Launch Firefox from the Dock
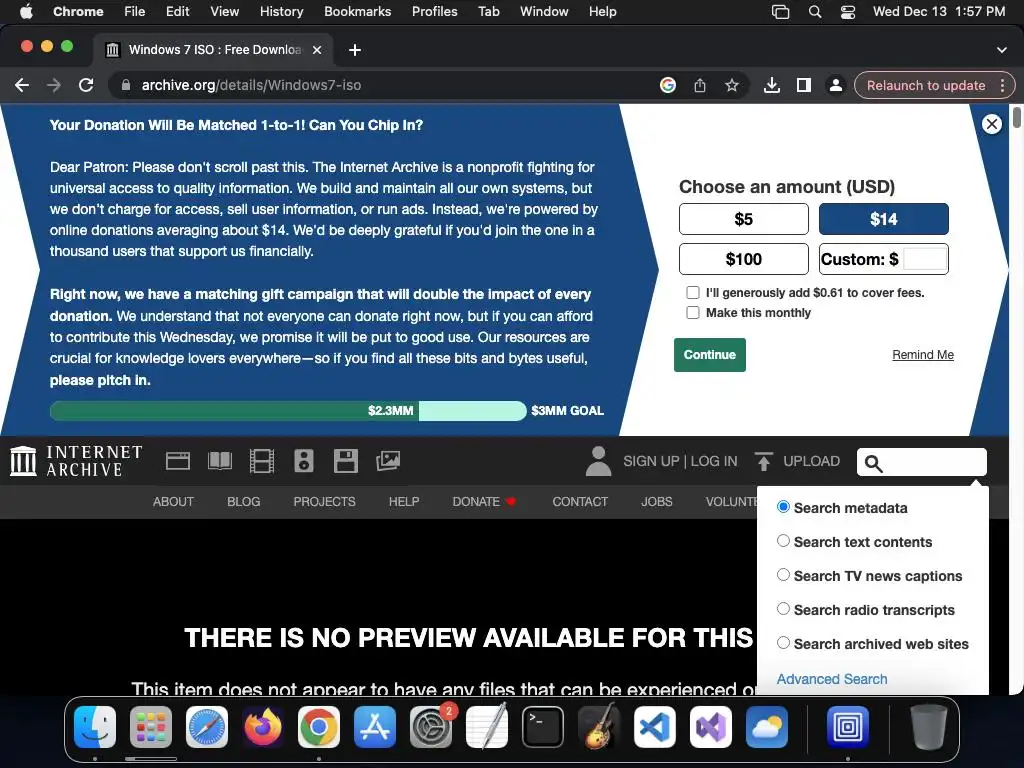The image size is (1024, 768). click(x=263, y=726)
